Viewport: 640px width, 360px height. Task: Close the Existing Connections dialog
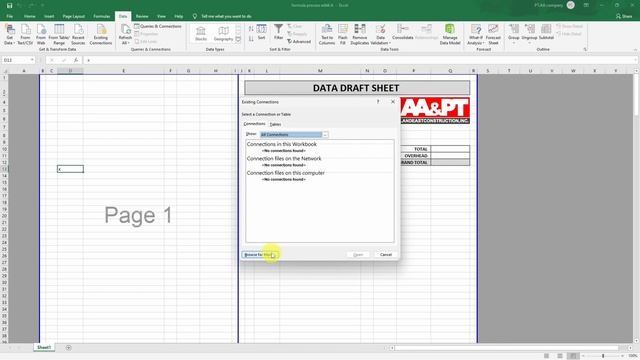click(393, 102)
